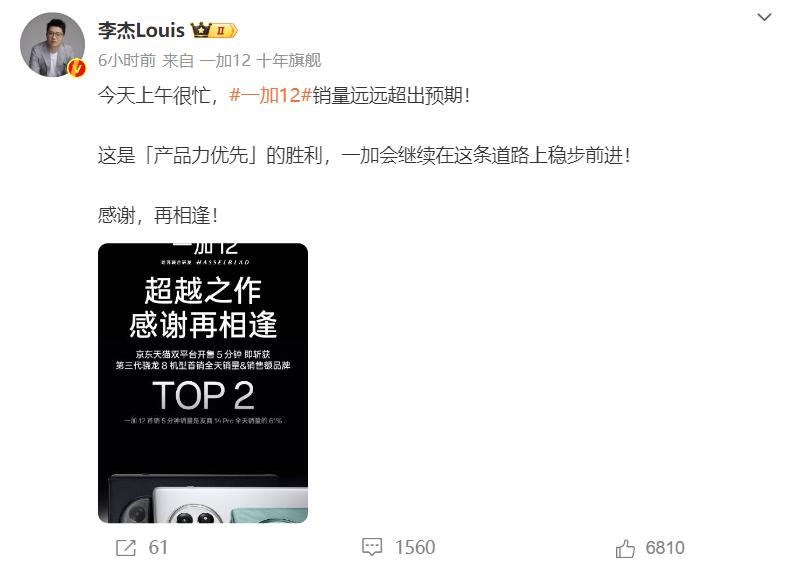
Task: Click the crown membership level badge
Action: click(214, 30)
